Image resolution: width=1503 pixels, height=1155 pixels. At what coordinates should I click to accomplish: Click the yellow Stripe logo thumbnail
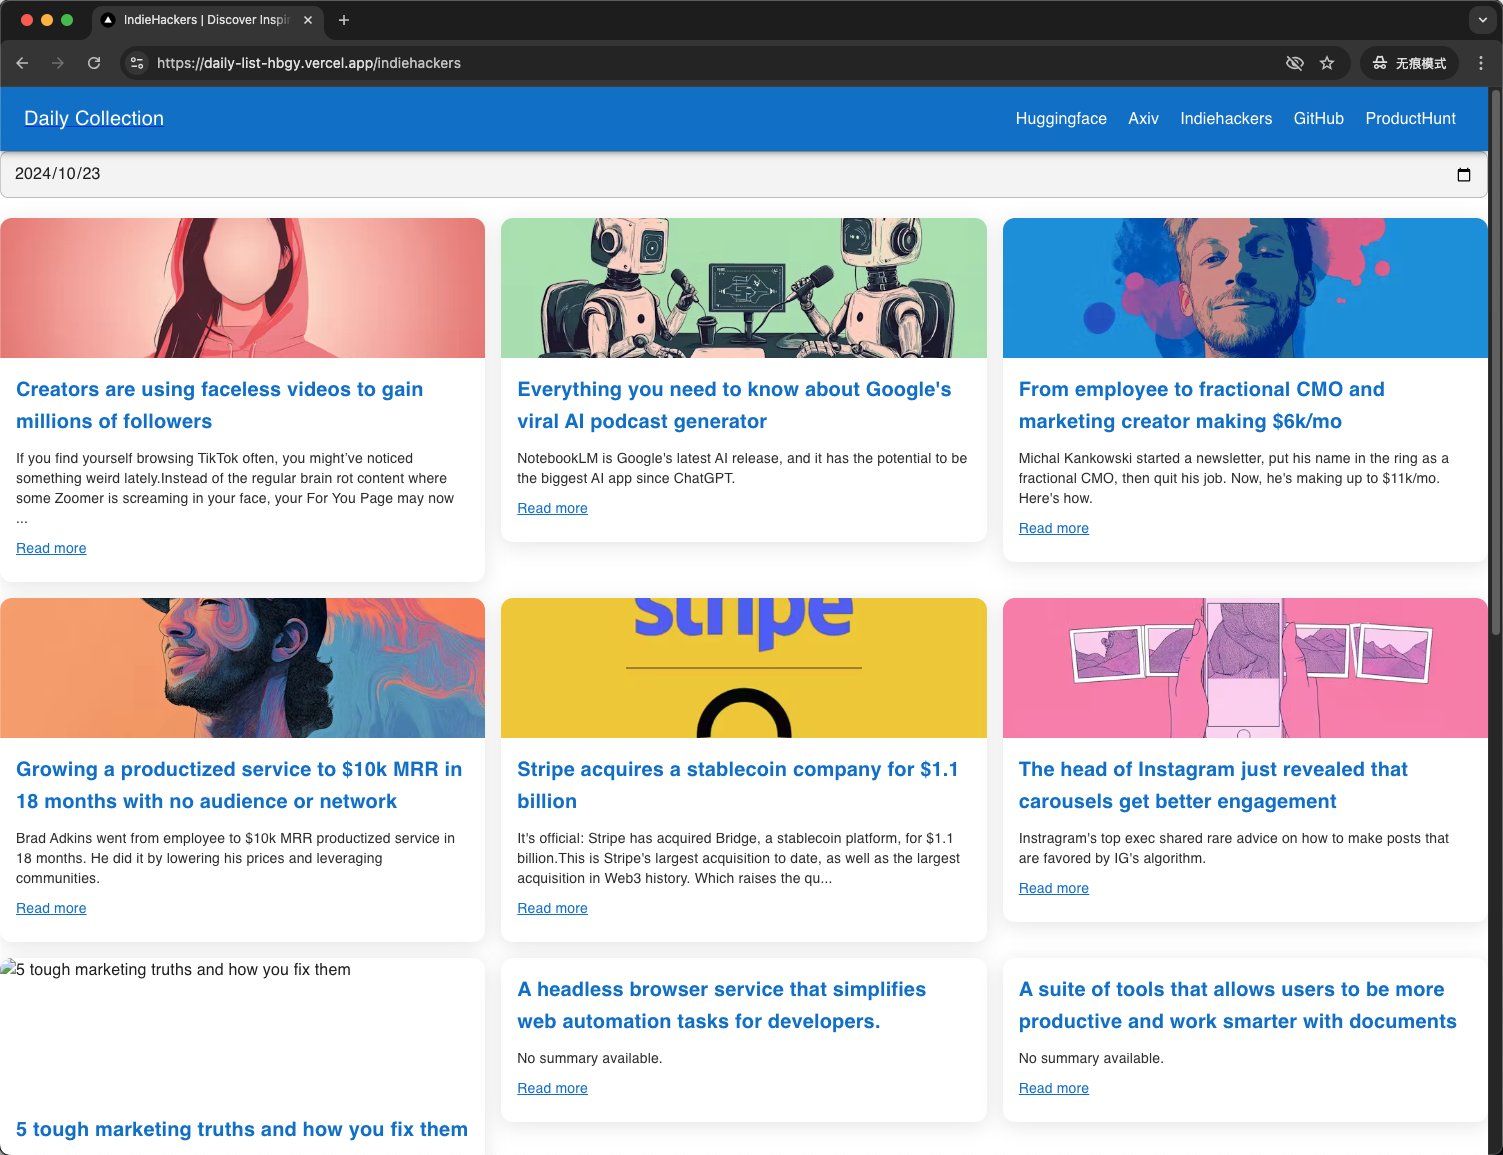pos(743,668)
